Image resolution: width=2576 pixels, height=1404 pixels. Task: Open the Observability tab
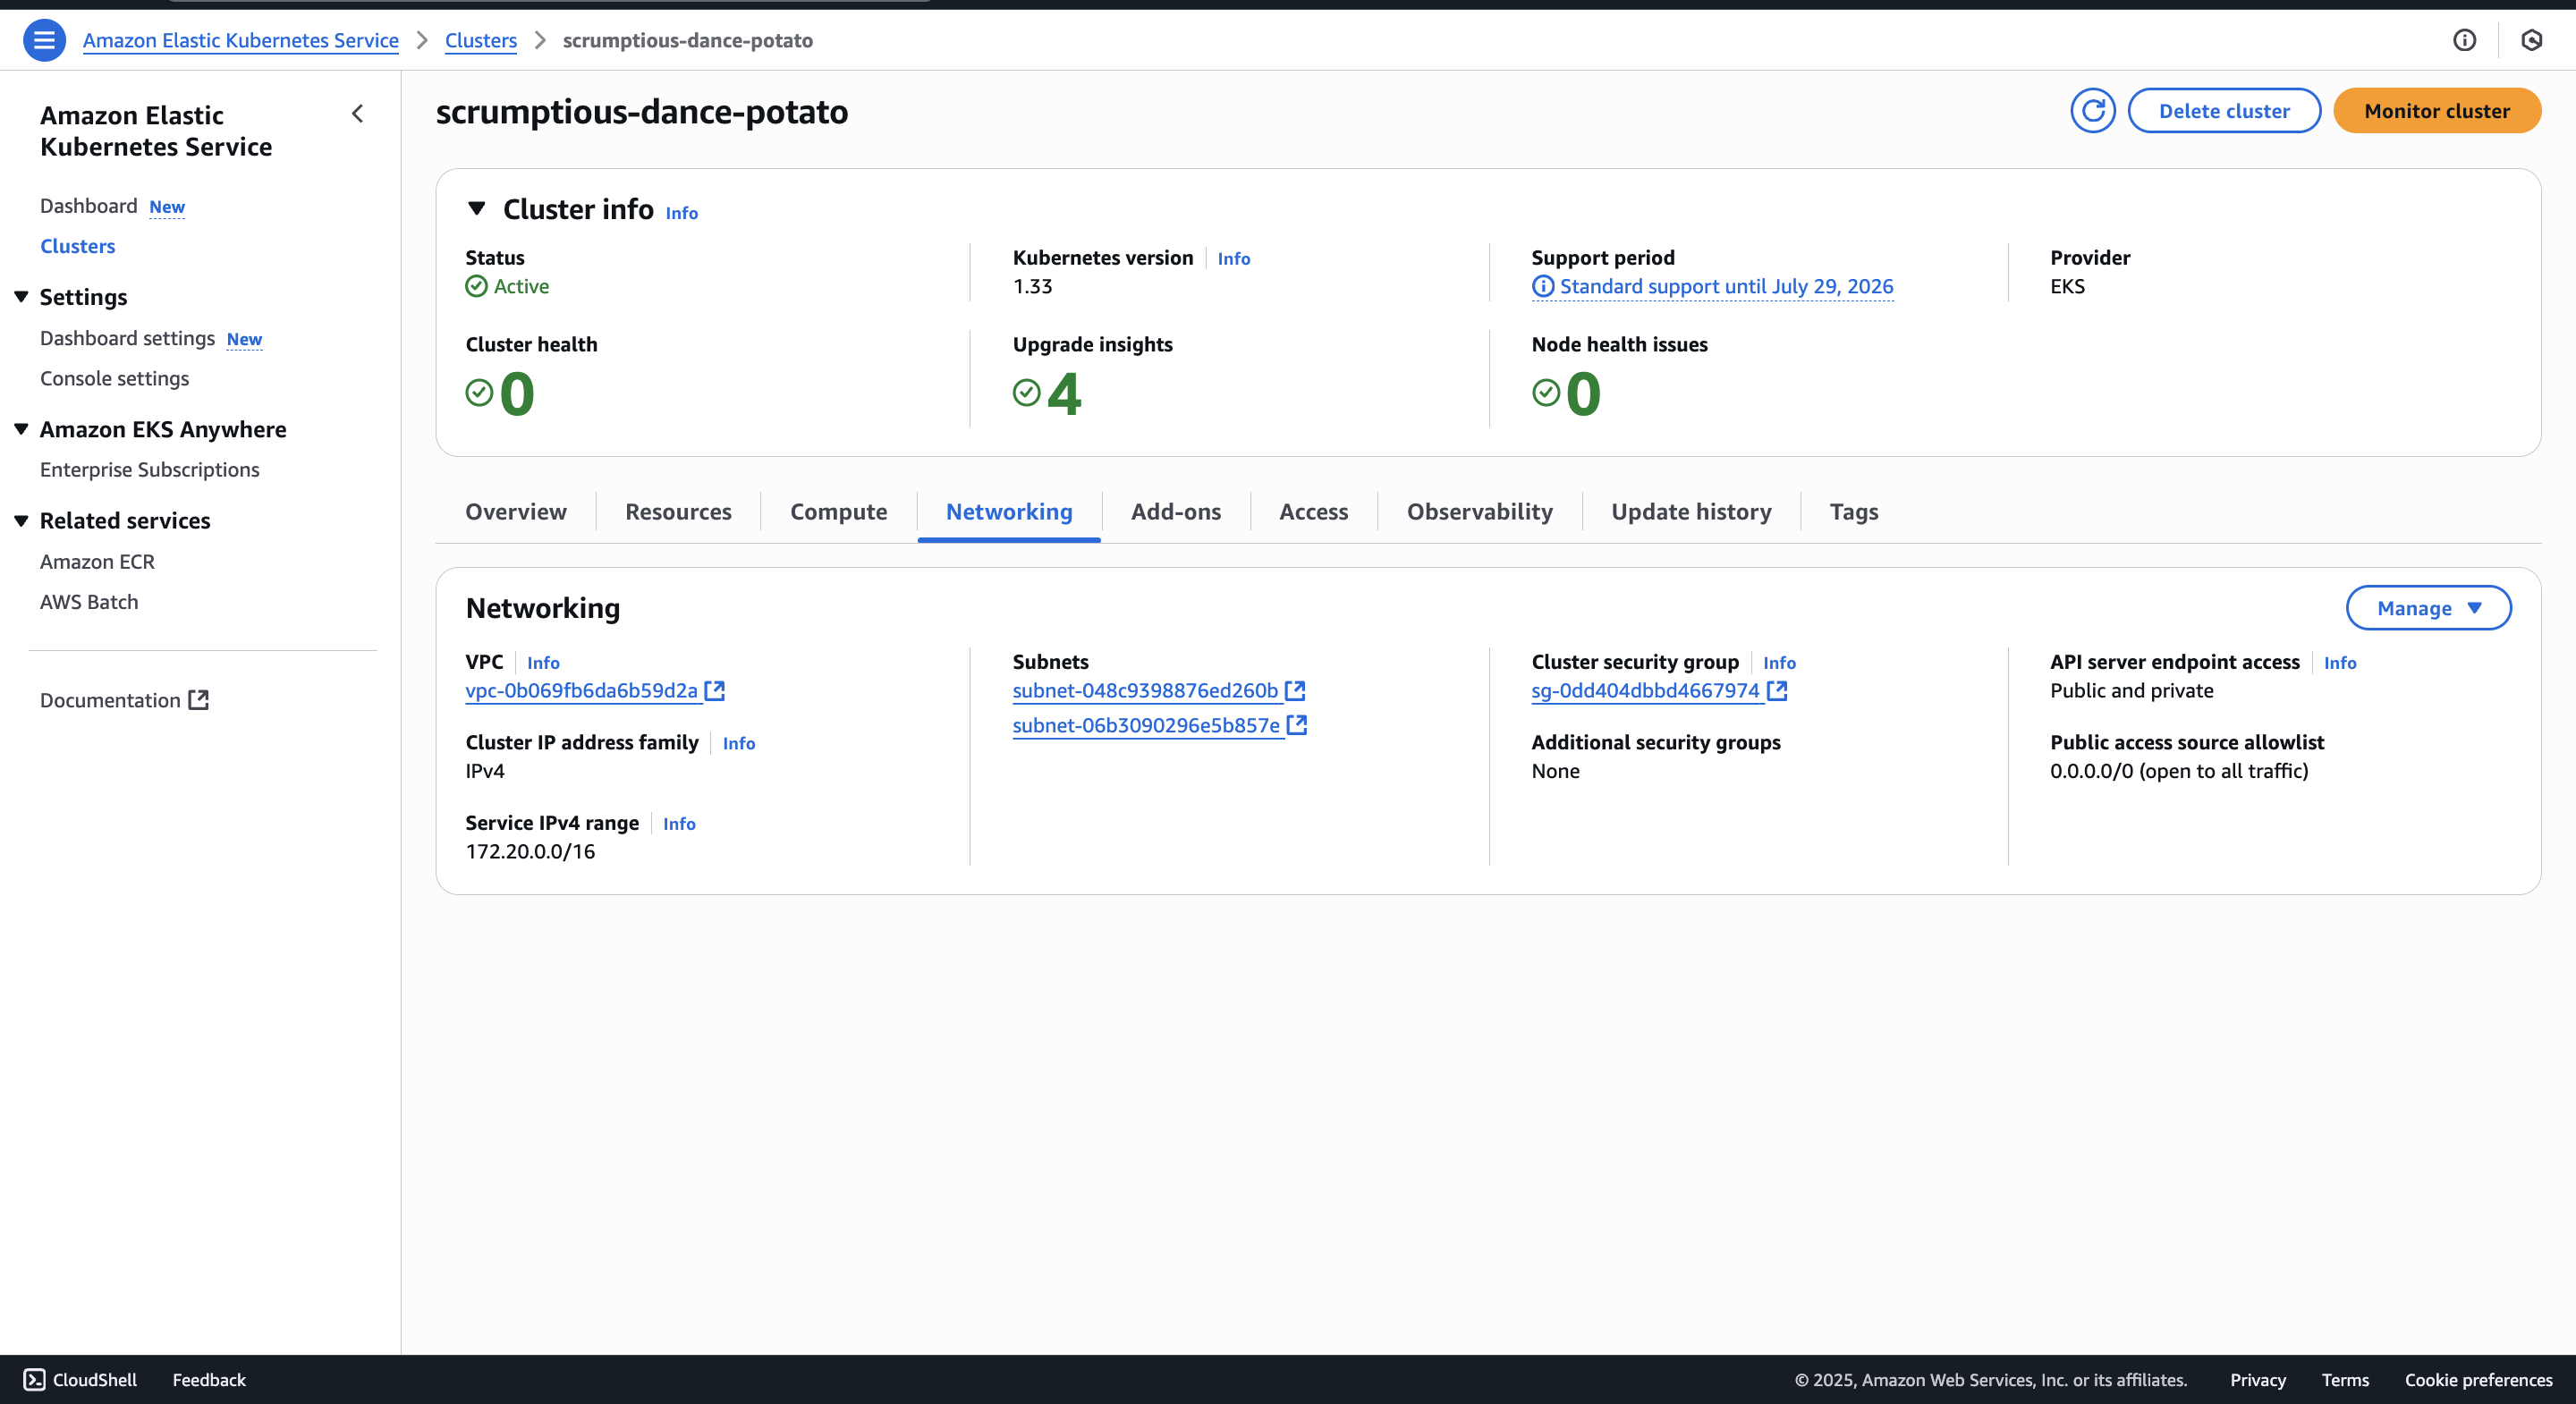coord(1480,511)
